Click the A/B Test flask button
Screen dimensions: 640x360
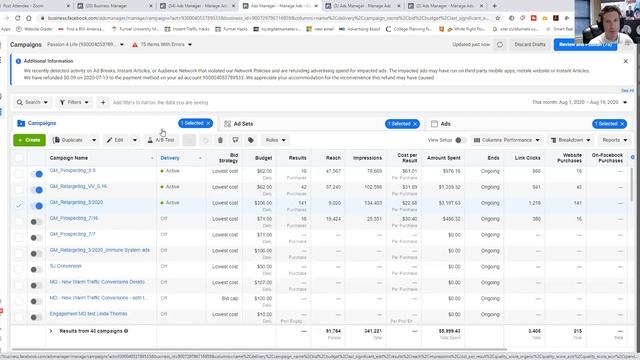(x=161, y=140)
